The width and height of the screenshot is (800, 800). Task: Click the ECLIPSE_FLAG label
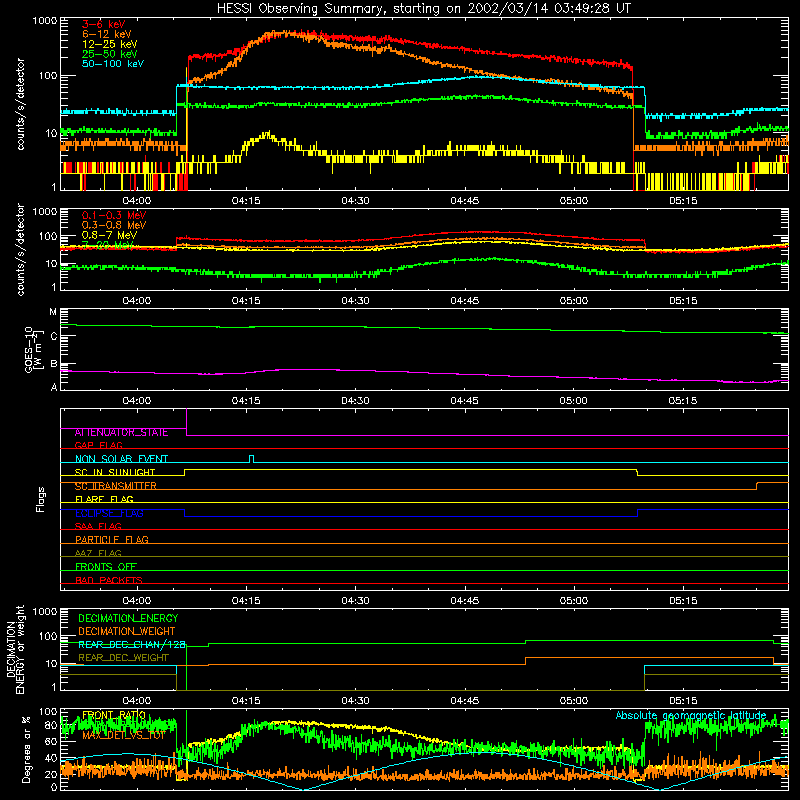tap(109, 513)
